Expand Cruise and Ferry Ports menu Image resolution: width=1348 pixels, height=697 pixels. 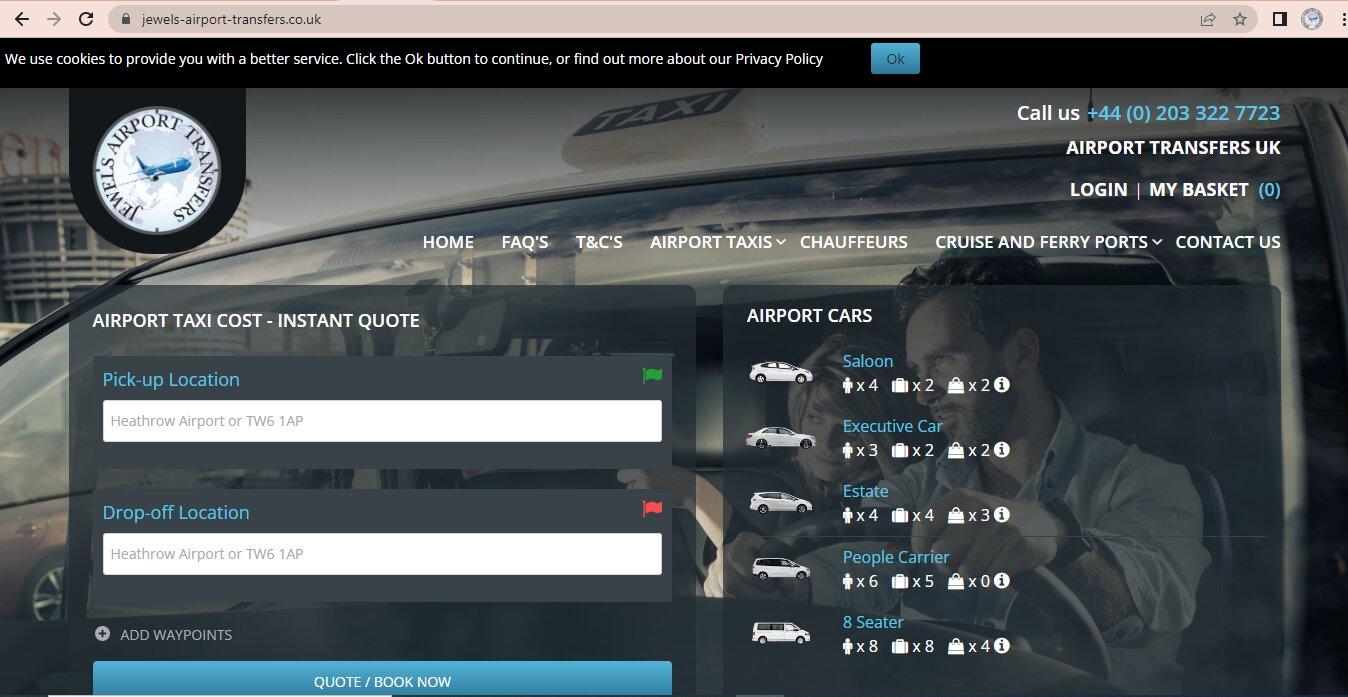coord(1048,242)
